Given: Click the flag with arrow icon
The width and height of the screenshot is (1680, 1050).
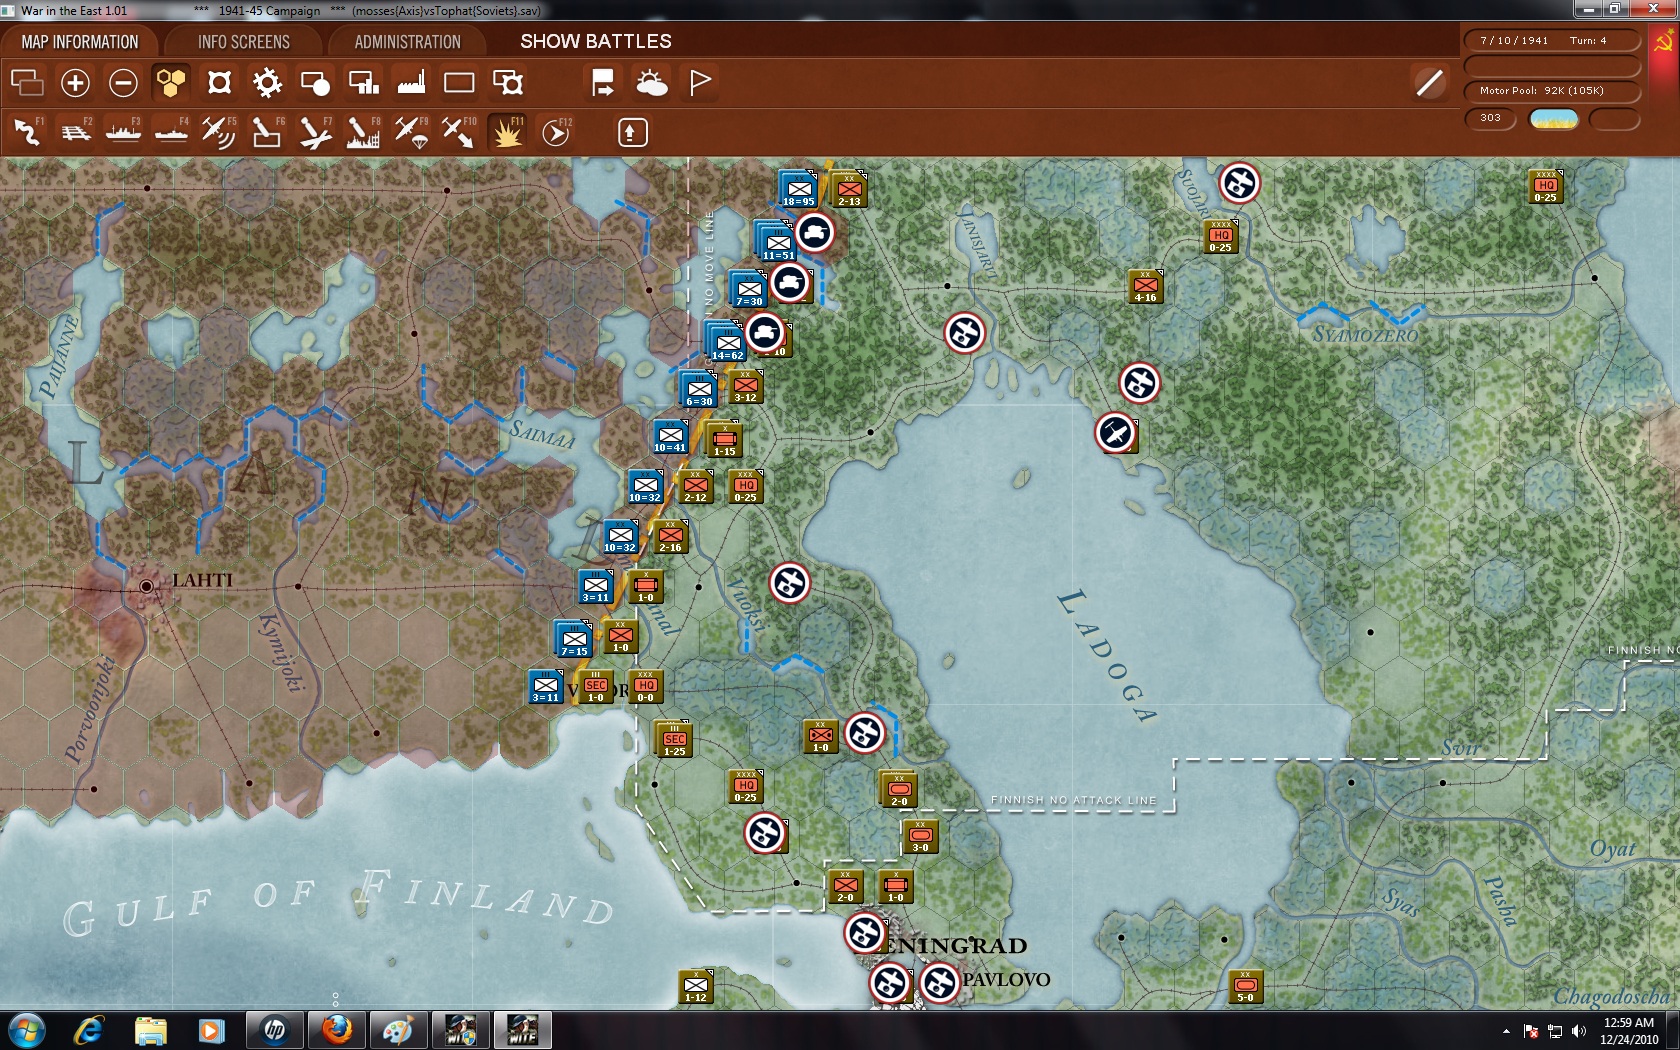Looking at the screenshot, I should [x=603, y=82].
